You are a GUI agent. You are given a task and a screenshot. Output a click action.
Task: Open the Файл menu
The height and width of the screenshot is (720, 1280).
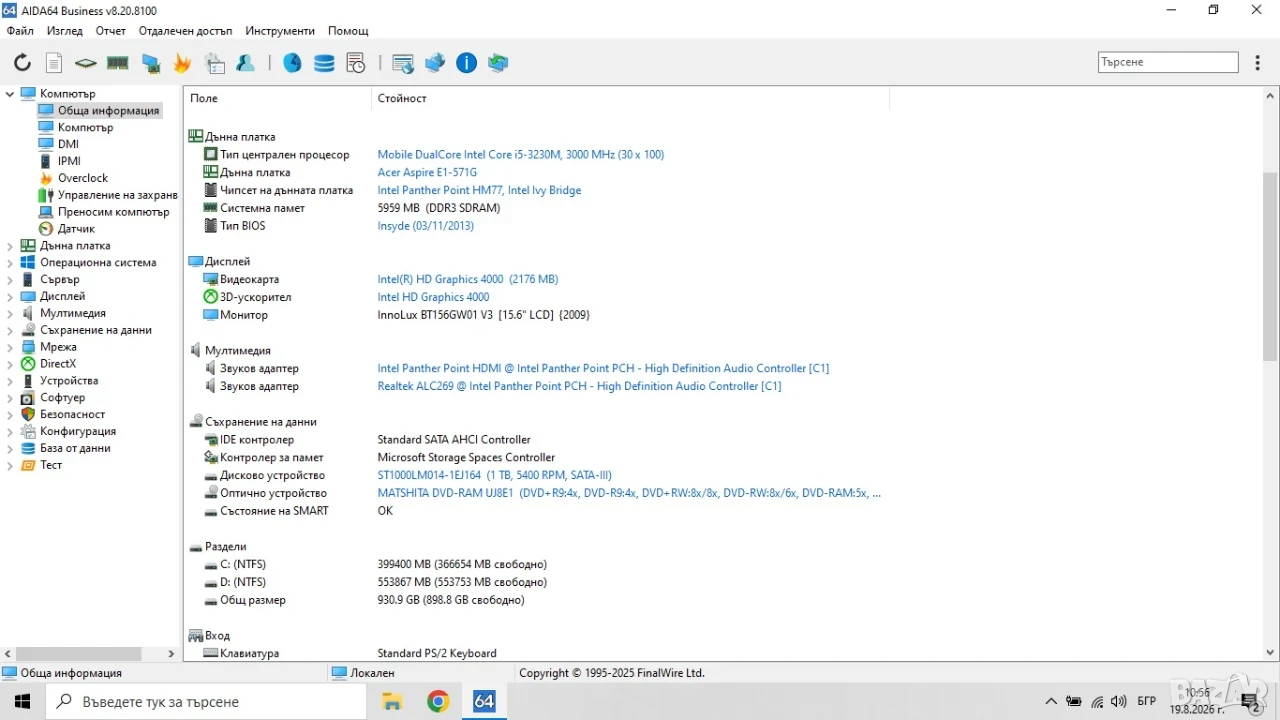[20, 31]
